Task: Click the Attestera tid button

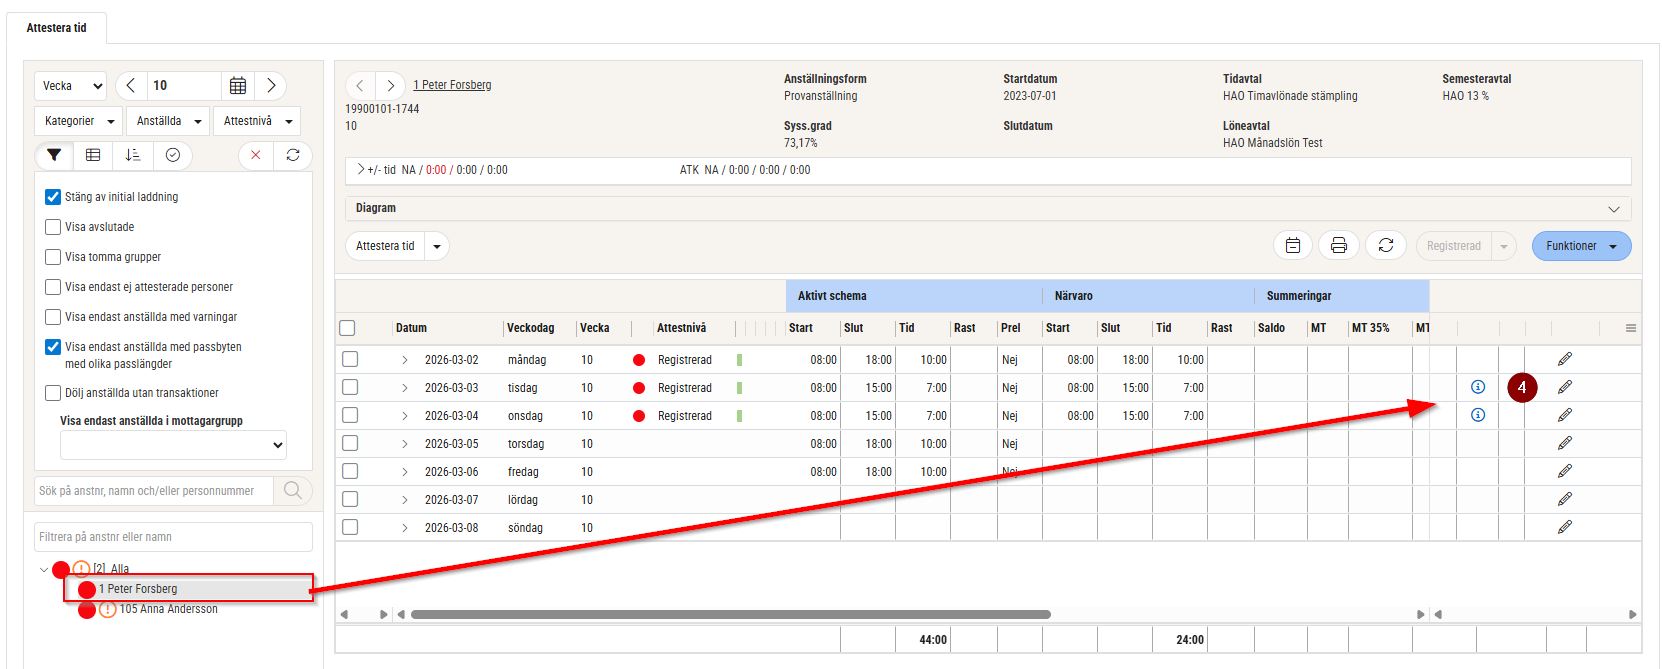Action: tap(385, 246)
